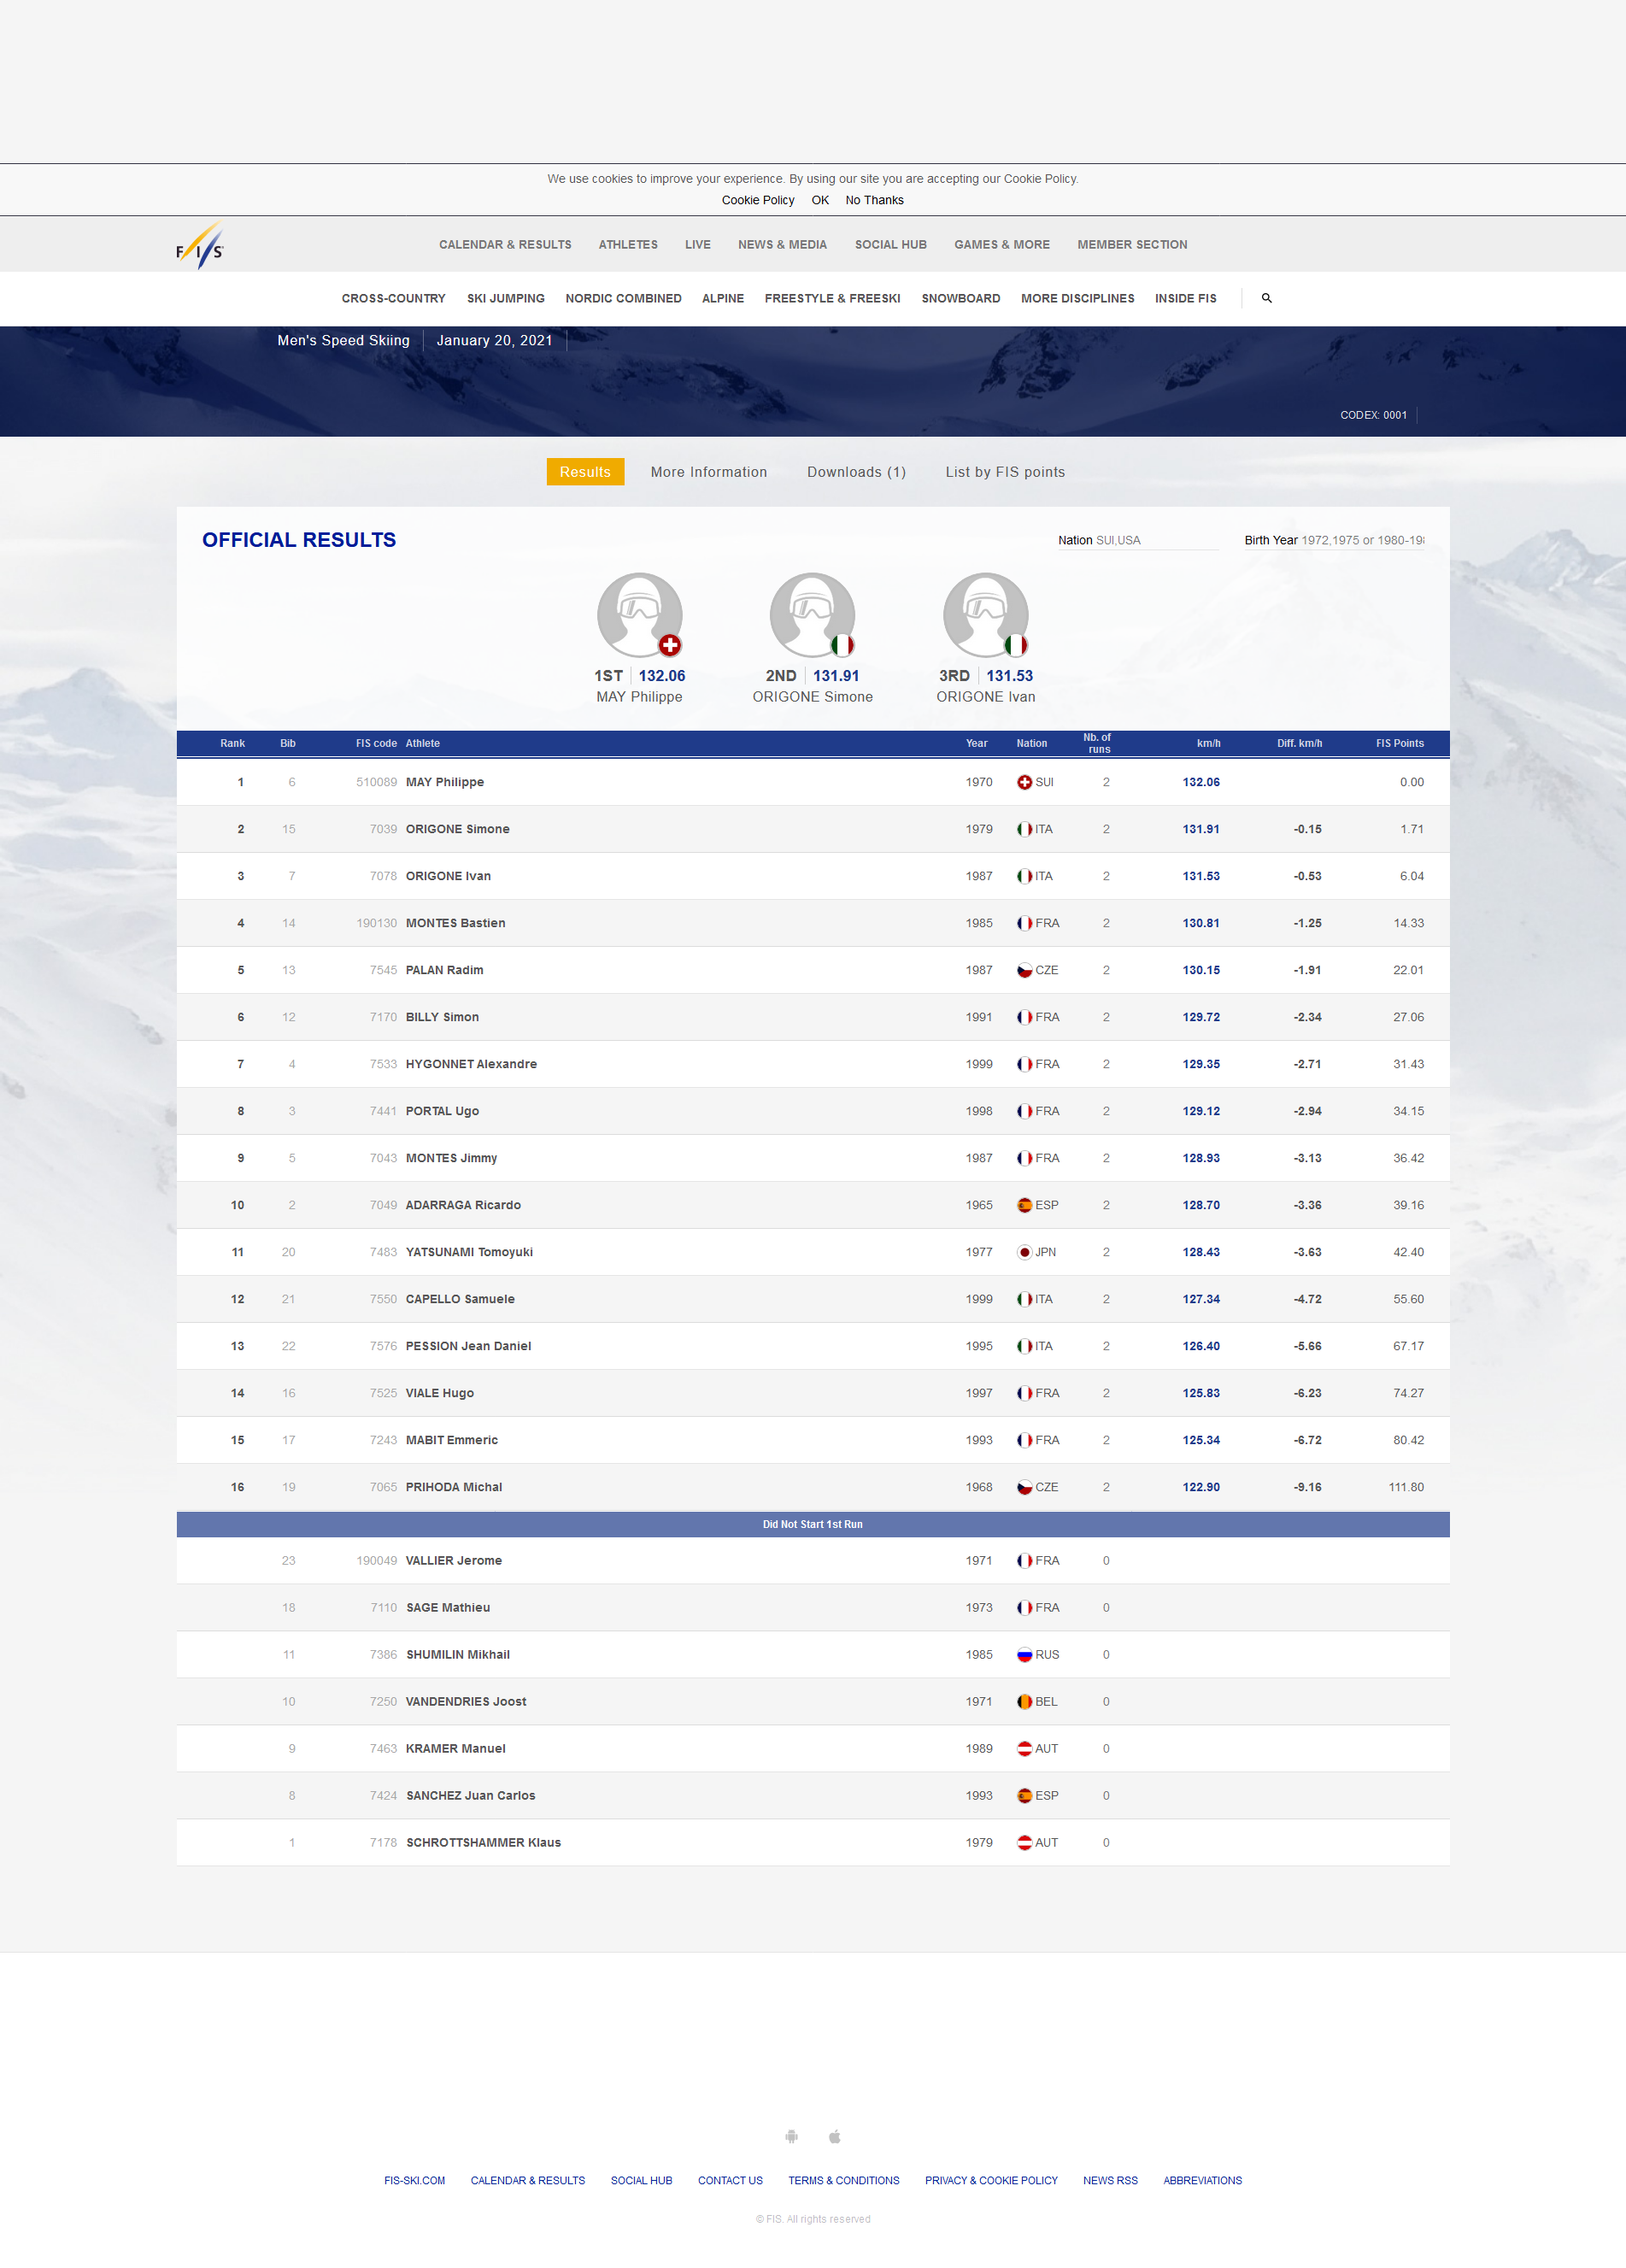Viewport: 1626px width, 2268px height.
Task: Decline cookies with No Thanks
Action: pos(874,200)
